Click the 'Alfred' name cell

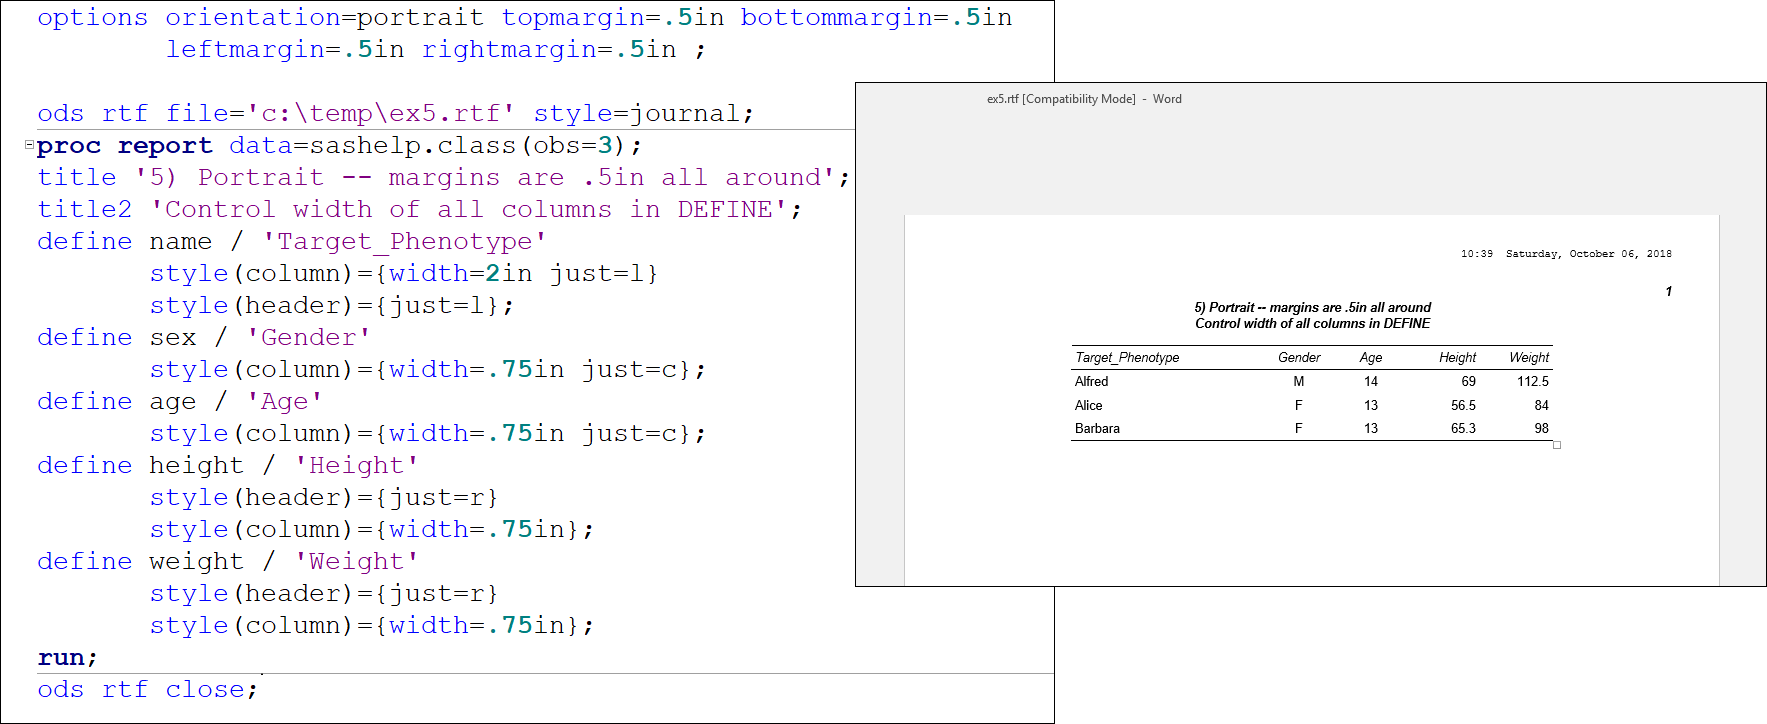(1091, 381)
